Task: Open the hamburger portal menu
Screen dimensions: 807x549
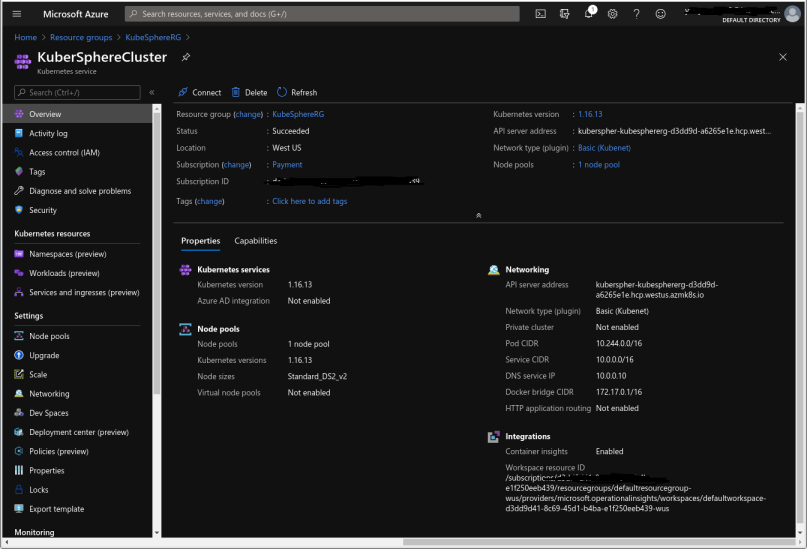Action: [x=16, y=14]
